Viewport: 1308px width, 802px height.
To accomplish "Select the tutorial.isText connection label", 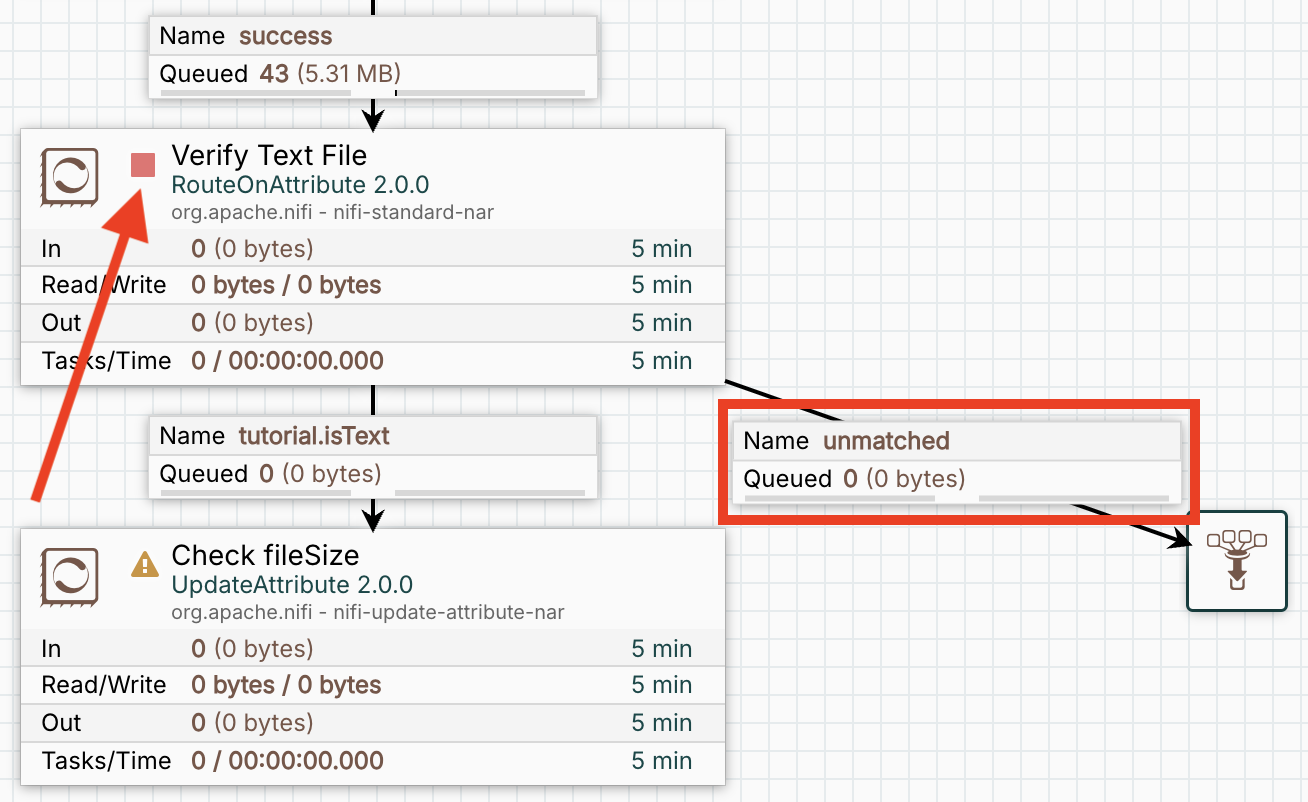I will pos(314,436).
